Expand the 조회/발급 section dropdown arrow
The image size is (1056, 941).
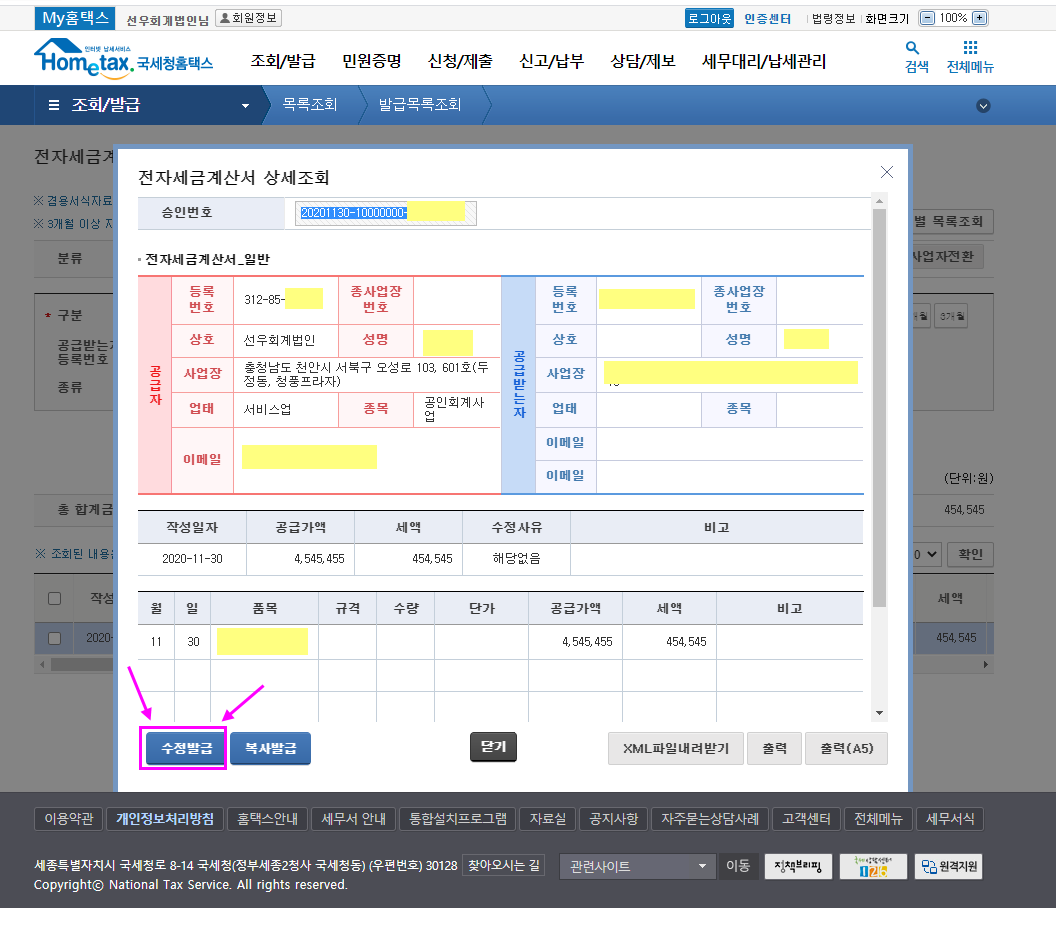tap(245, 106)
